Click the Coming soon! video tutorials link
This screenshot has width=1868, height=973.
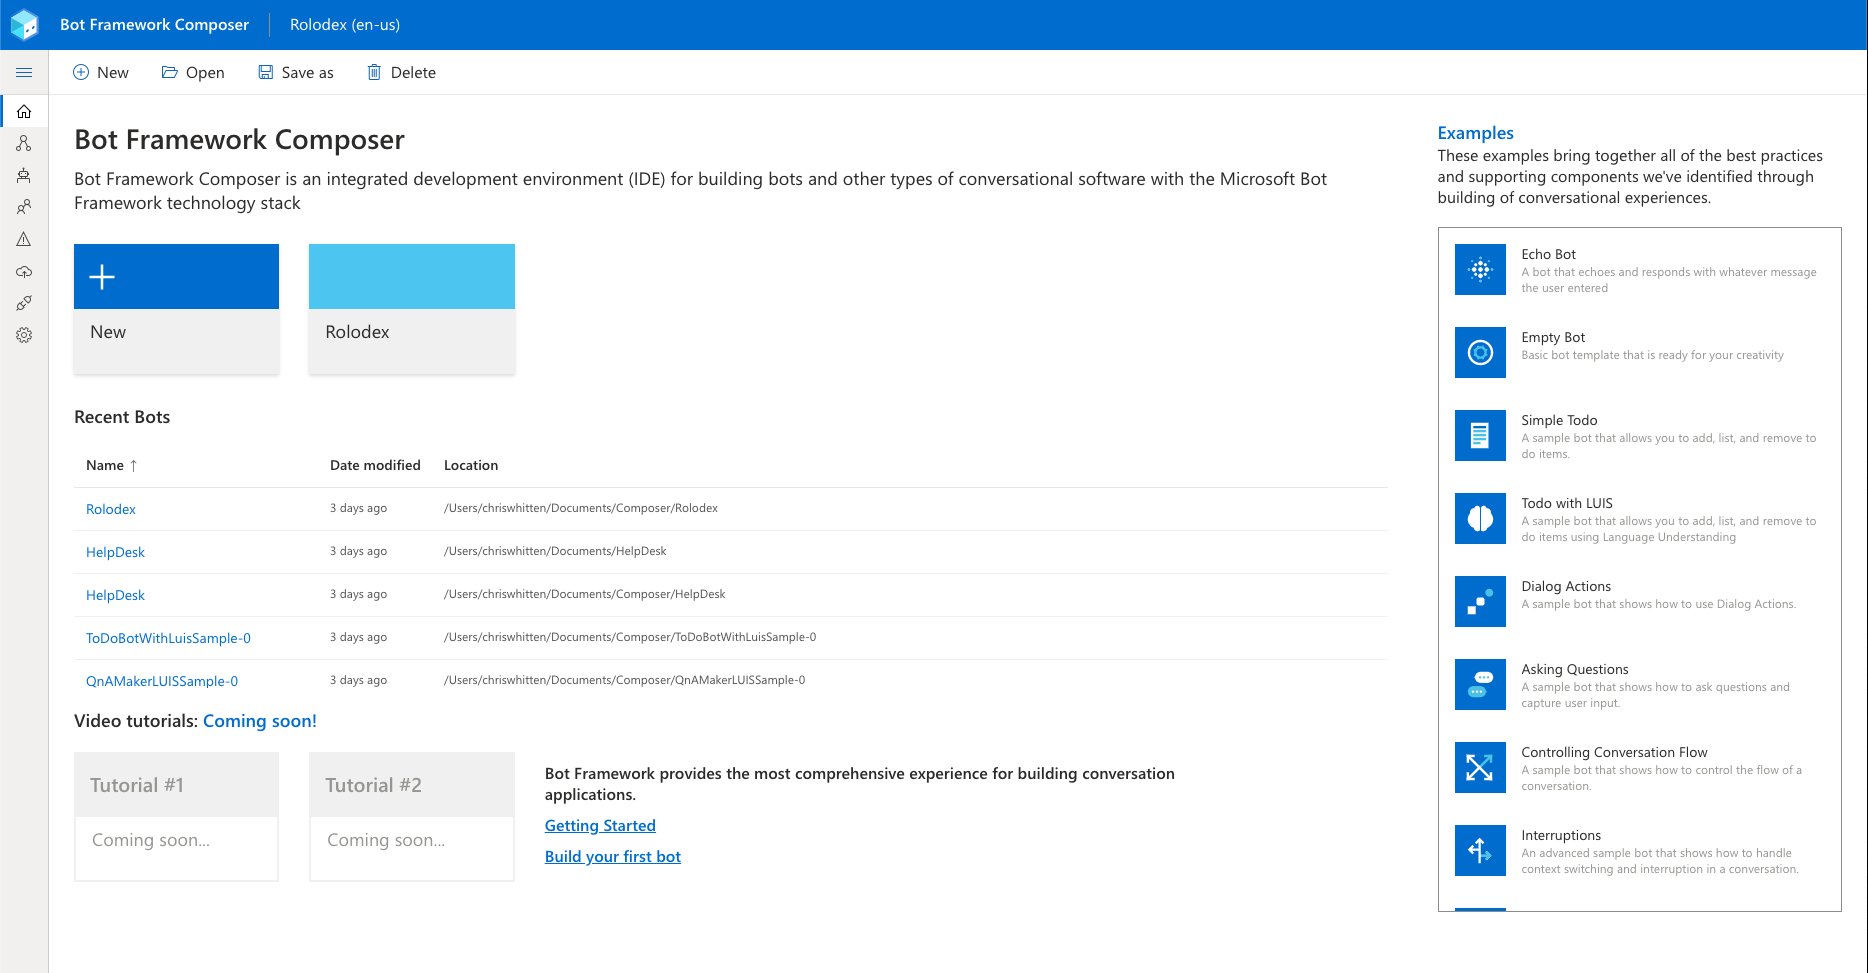tap(260, 721)
